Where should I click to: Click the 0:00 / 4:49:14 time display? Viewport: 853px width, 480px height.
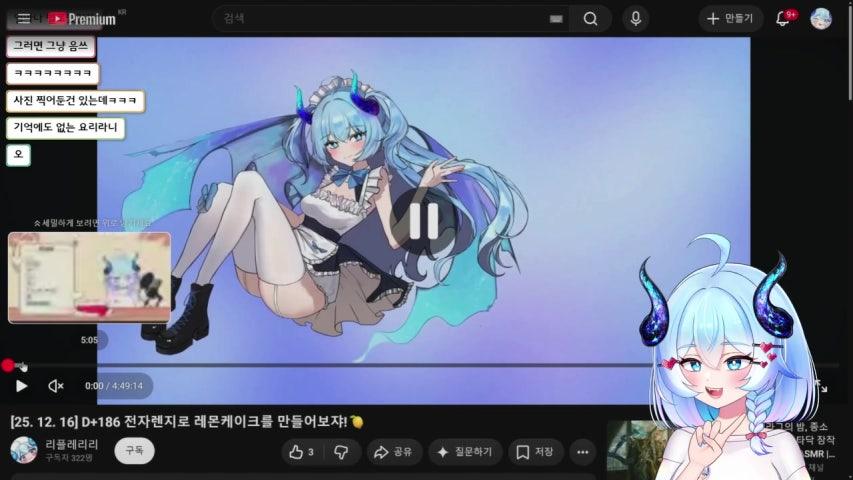(x=114, y=386)
